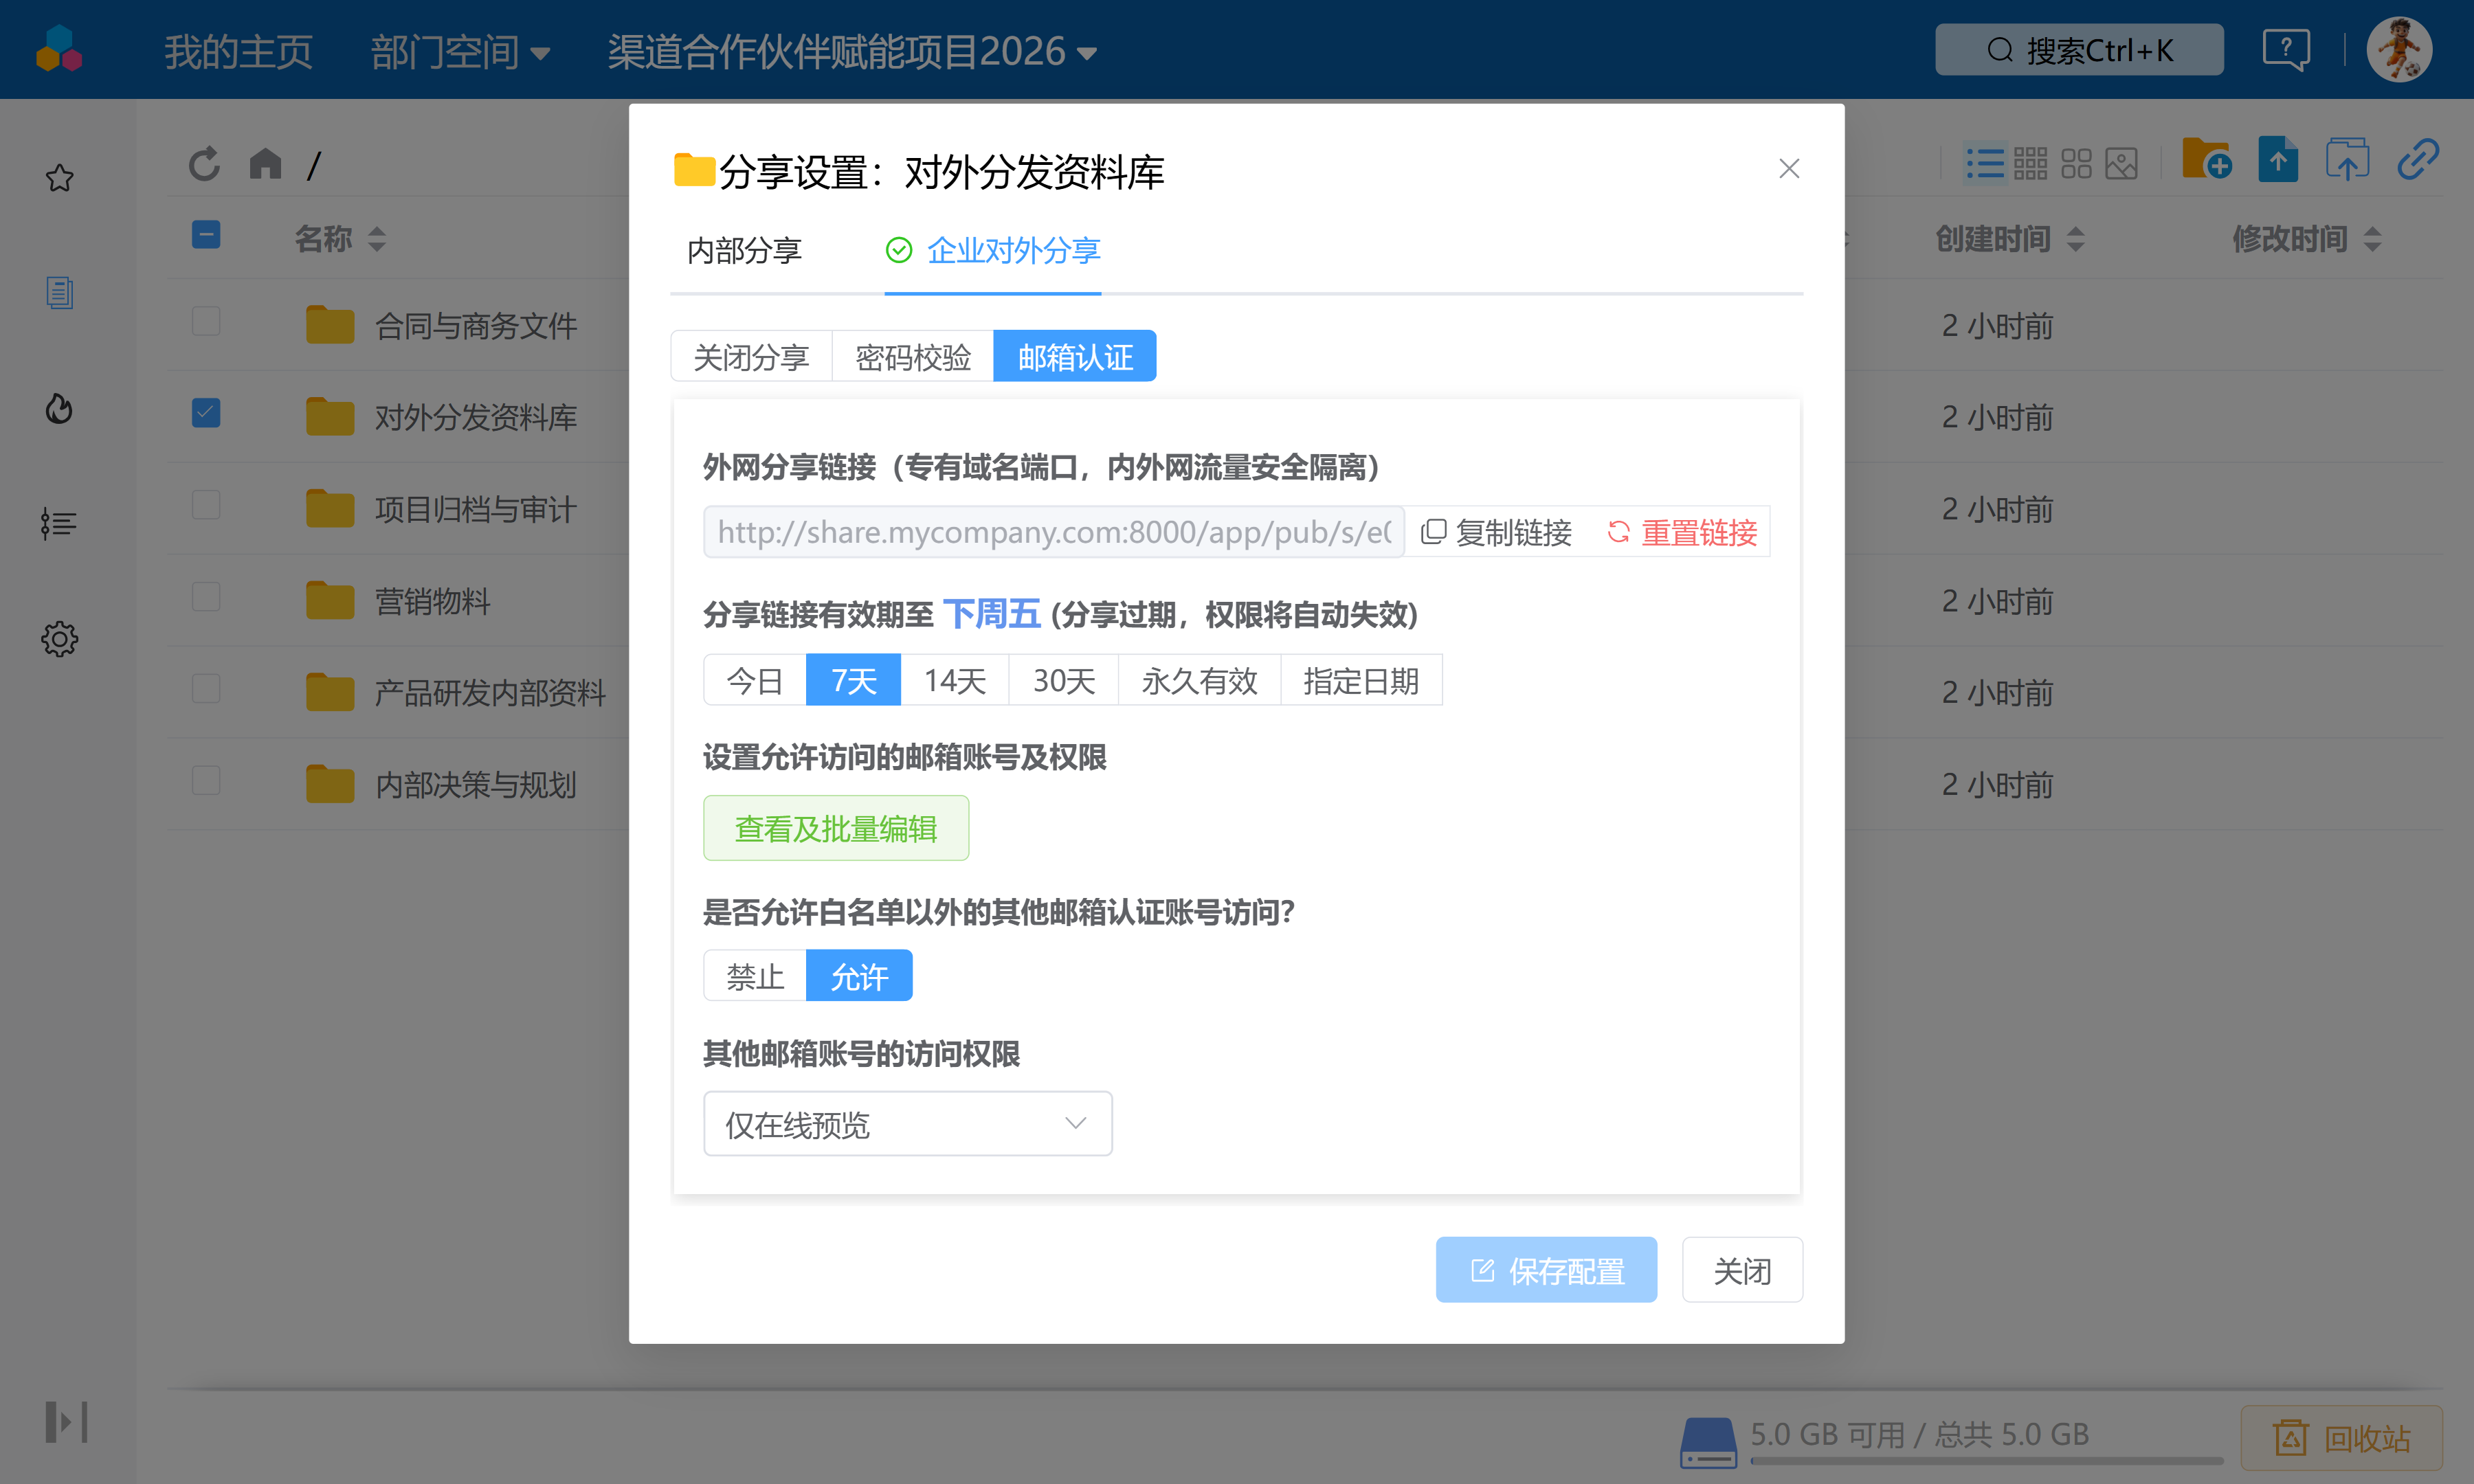Switch to grid view layout
The width and height of the screenshot is (2474, 1484).
coord(2032,162)
